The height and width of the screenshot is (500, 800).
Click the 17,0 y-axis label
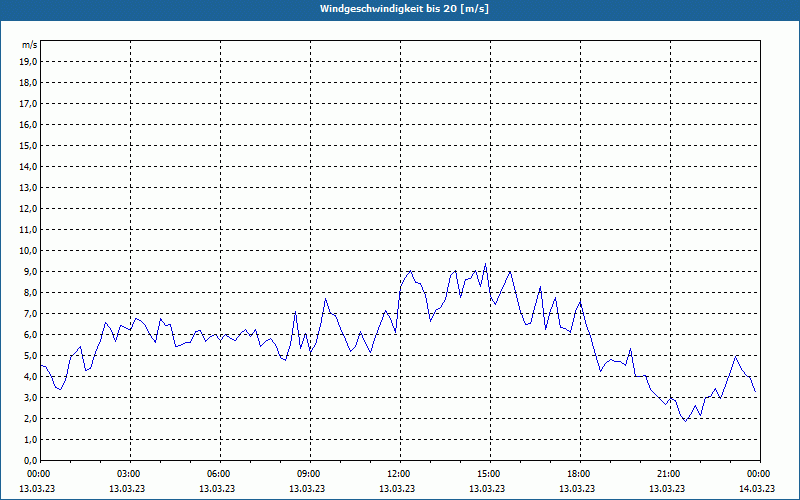click(x=29, y=104)
